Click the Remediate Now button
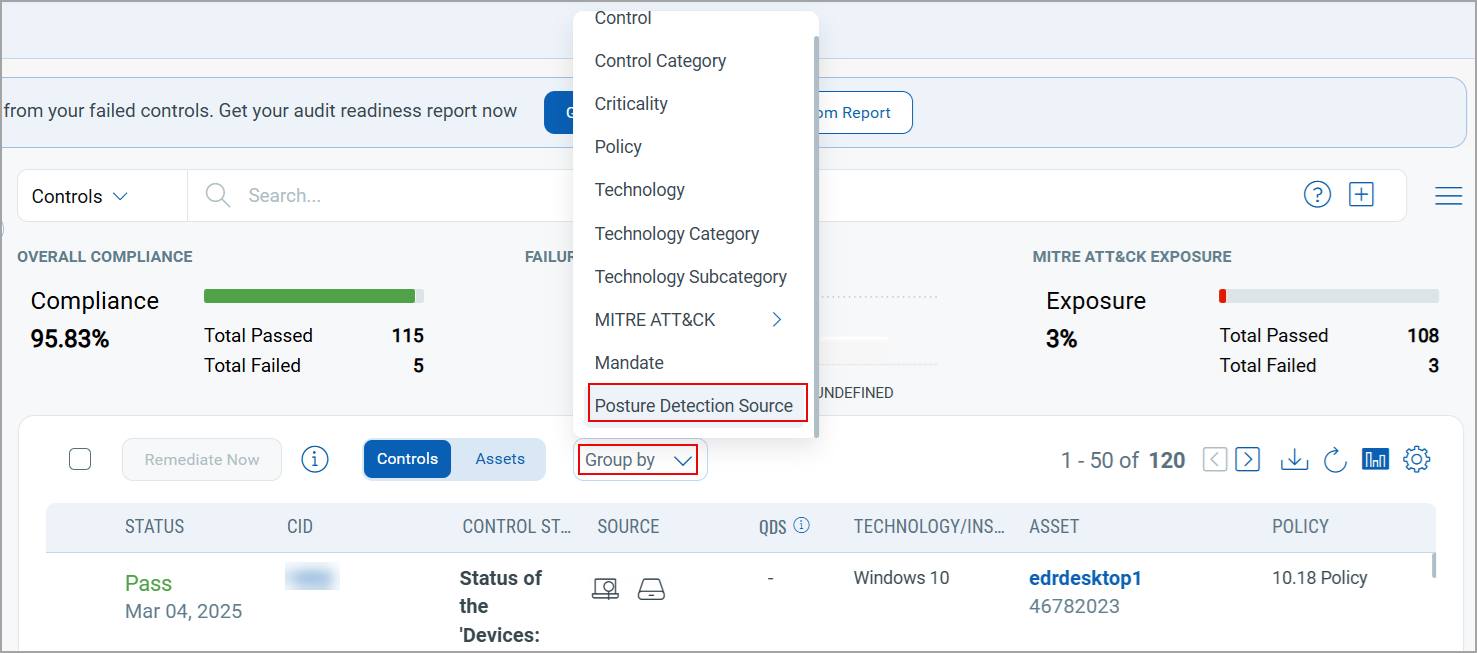The height and width of the screenshot is (653, 1477). click(201, 459)
